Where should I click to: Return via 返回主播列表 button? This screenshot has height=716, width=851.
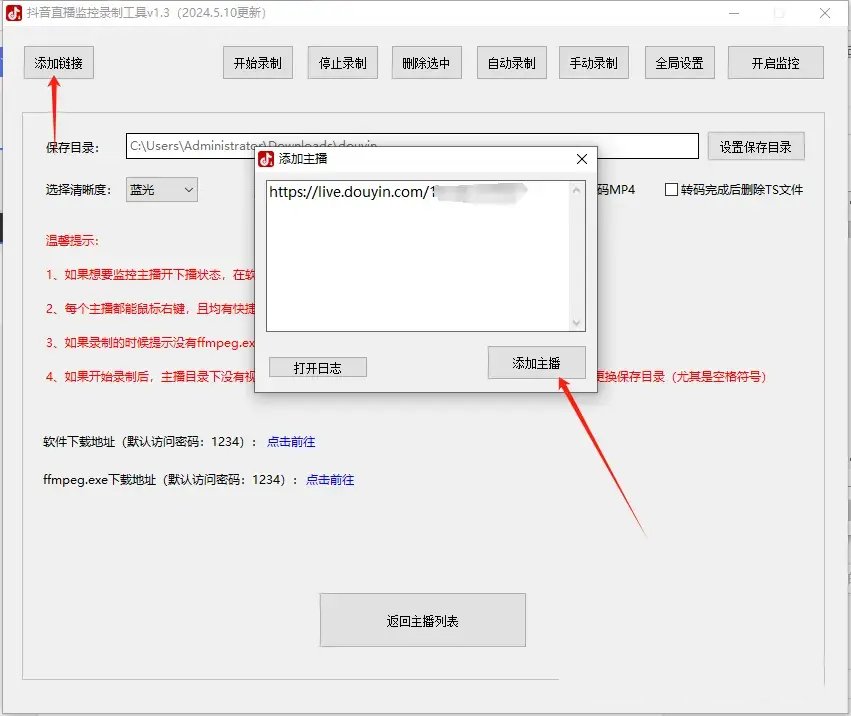423,620
